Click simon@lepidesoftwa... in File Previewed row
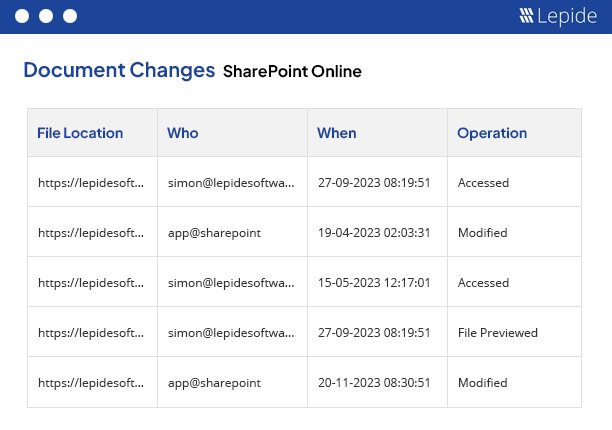Screen dimensions: 612x430 231,333
